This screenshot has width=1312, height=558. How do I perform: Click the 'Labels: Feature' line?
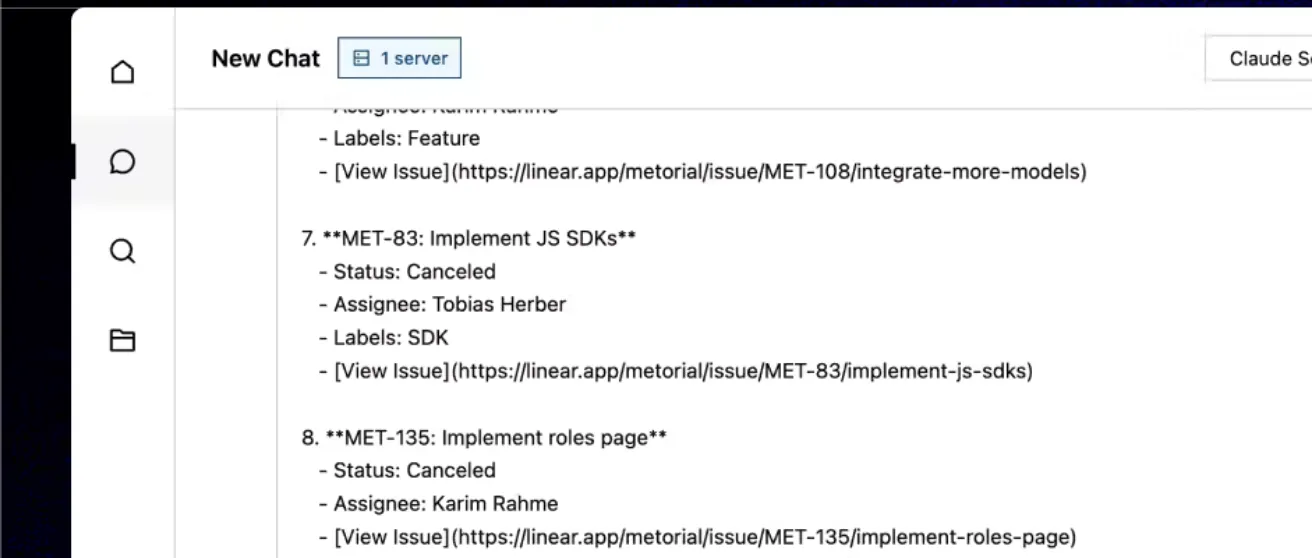[406, 139]
